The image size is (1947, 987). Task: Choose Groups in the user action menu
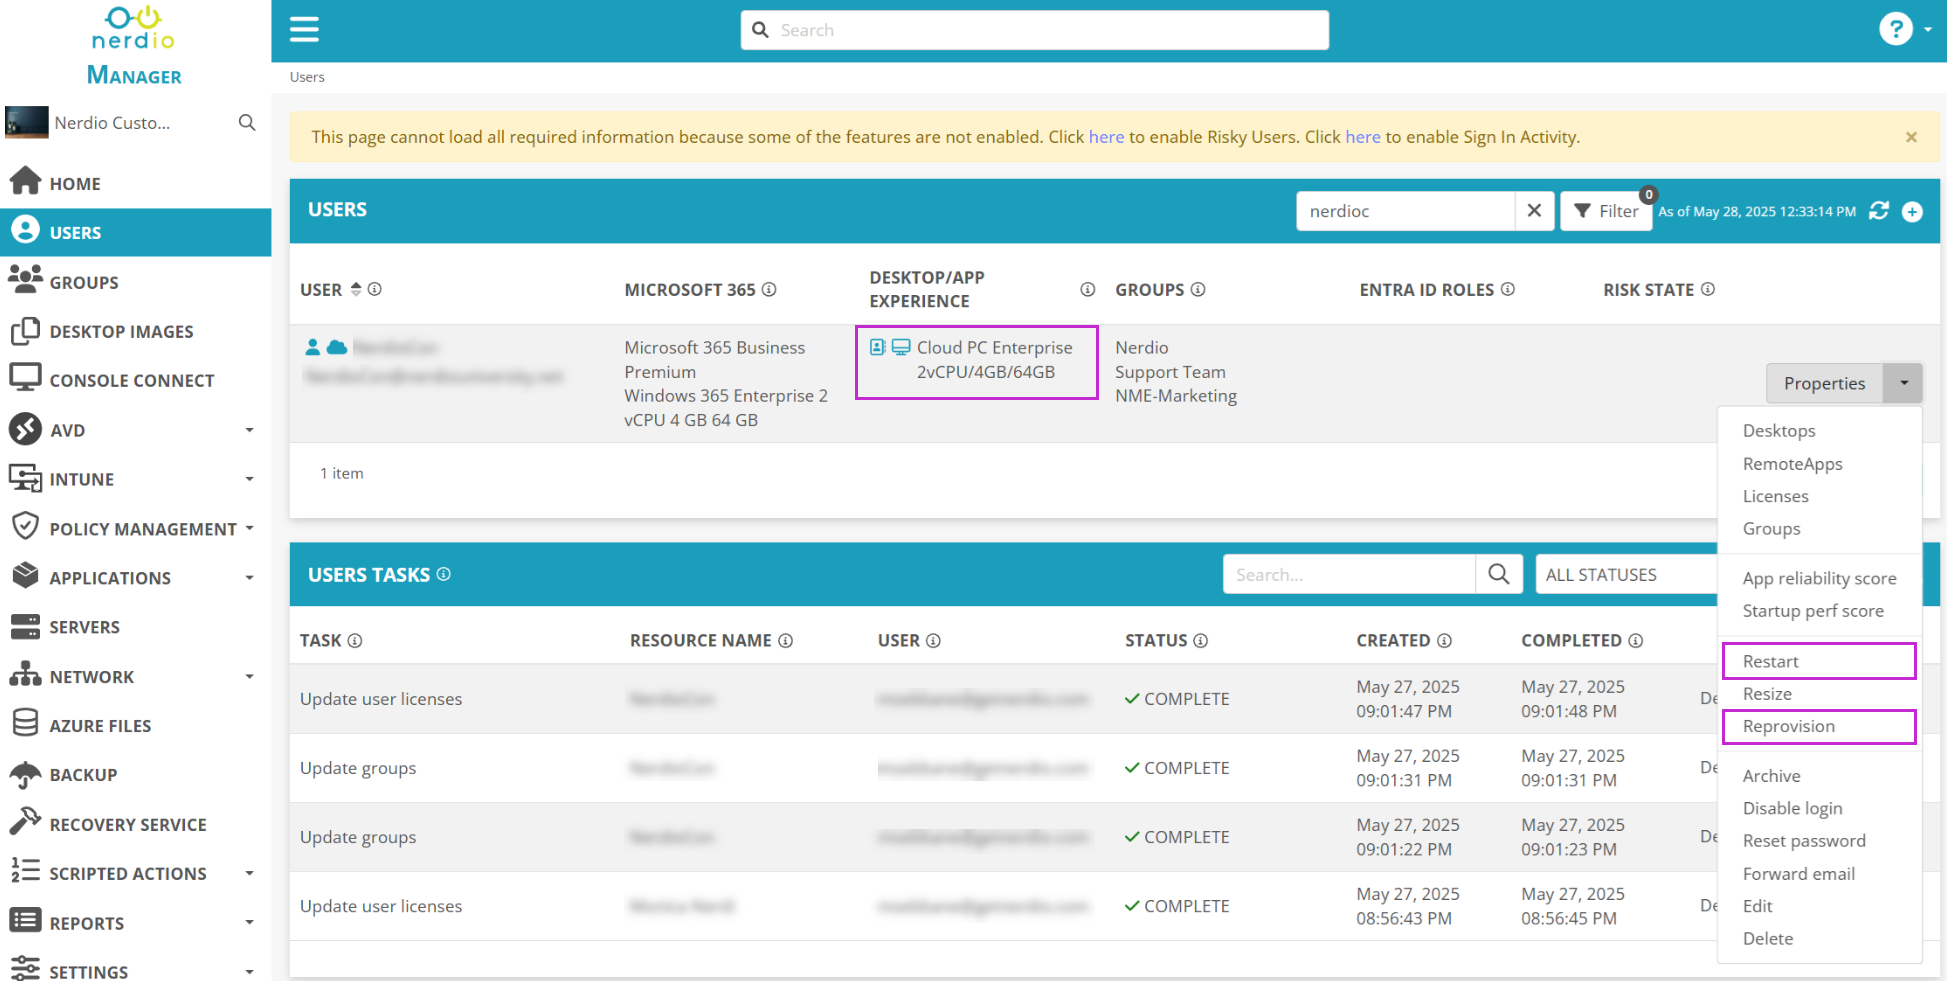[1771, 529]
